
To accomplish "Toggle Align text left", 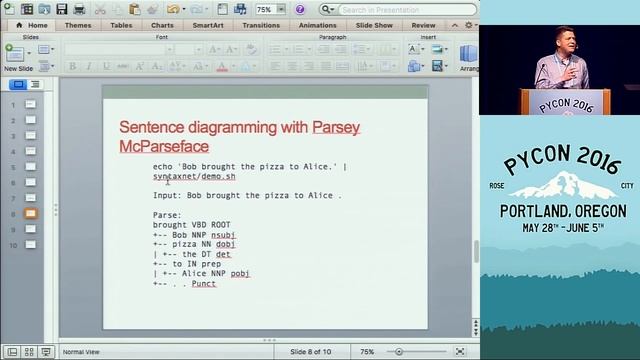I will click(275, 66).
